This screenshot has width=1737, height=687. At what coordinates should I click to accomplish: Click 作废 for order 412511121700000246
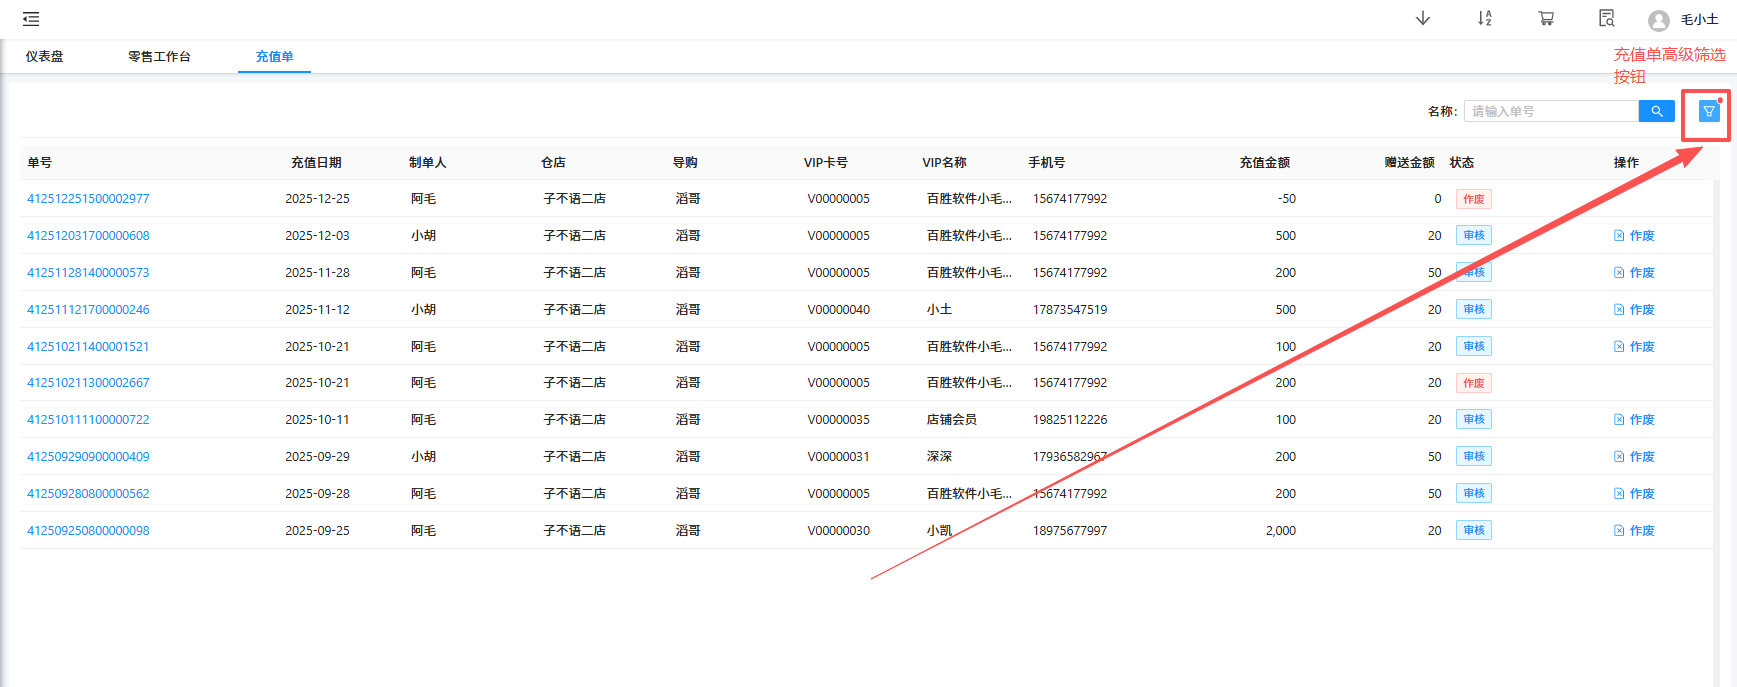click(x=1634, y=309)
